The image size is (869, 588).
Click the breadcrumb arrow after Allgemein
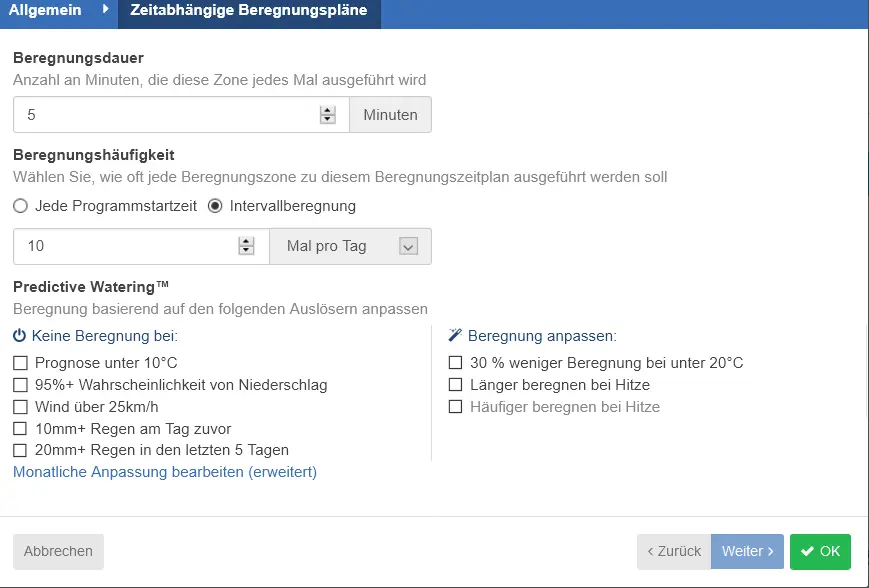(105, 11)
